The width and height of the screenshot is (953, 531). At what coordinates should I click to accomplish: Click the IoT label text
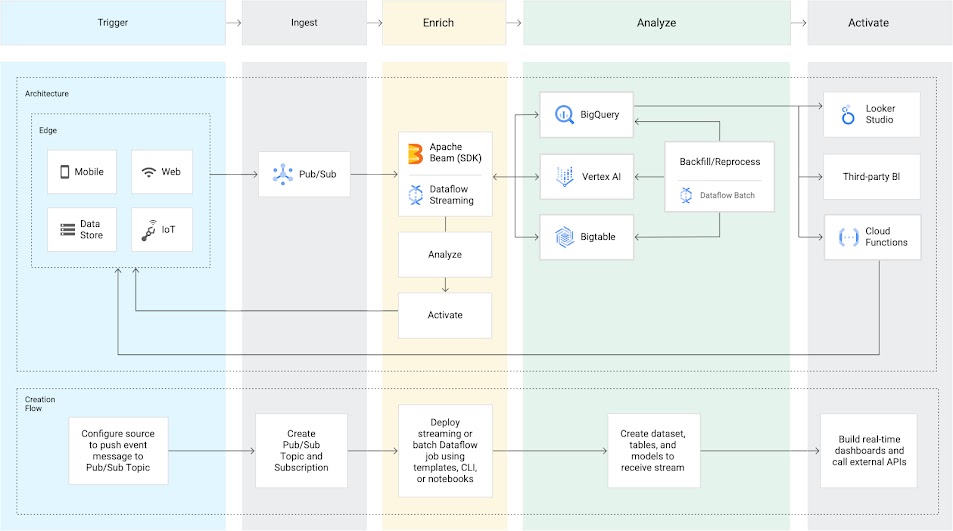(x=168, y=230)
